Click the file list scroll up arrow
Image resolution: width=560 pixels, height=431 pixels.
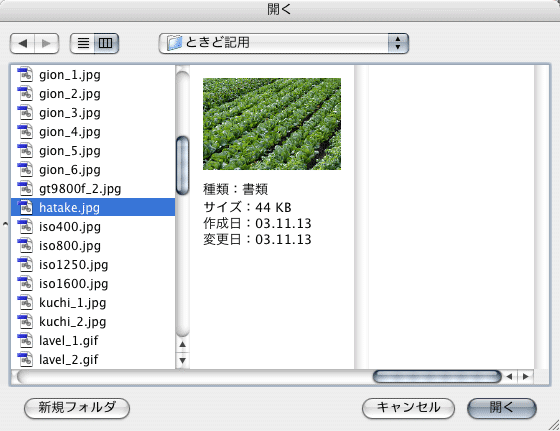click(x=182, y=345)
